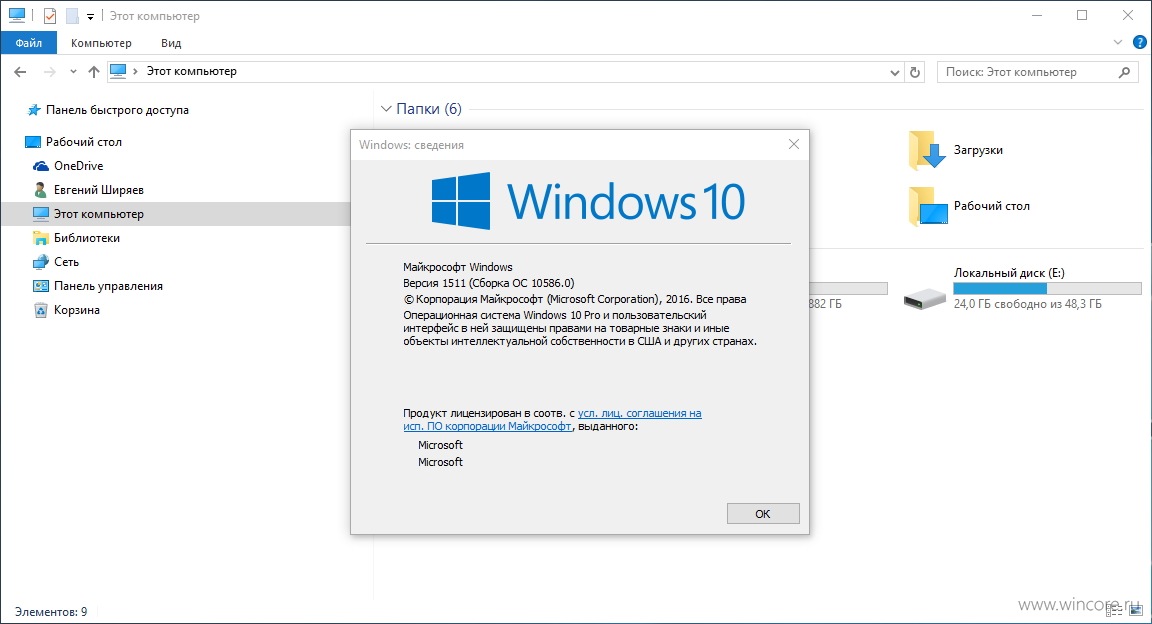Click the Quick access star icon
This screenshot has width=1152, height=624.
pyautogui.click(x=34, y=110)
